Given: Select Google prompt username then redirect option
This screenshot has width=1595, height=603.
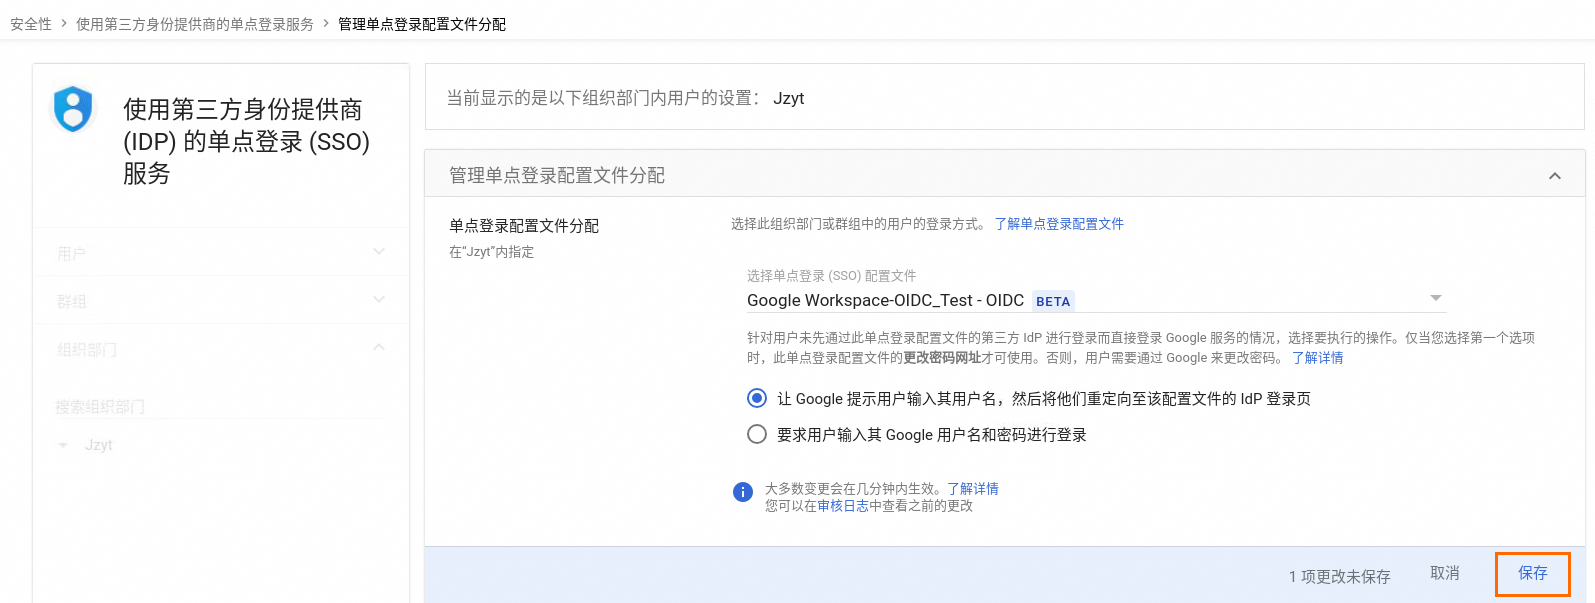Looking at the screenshot, I should point(757,398).
